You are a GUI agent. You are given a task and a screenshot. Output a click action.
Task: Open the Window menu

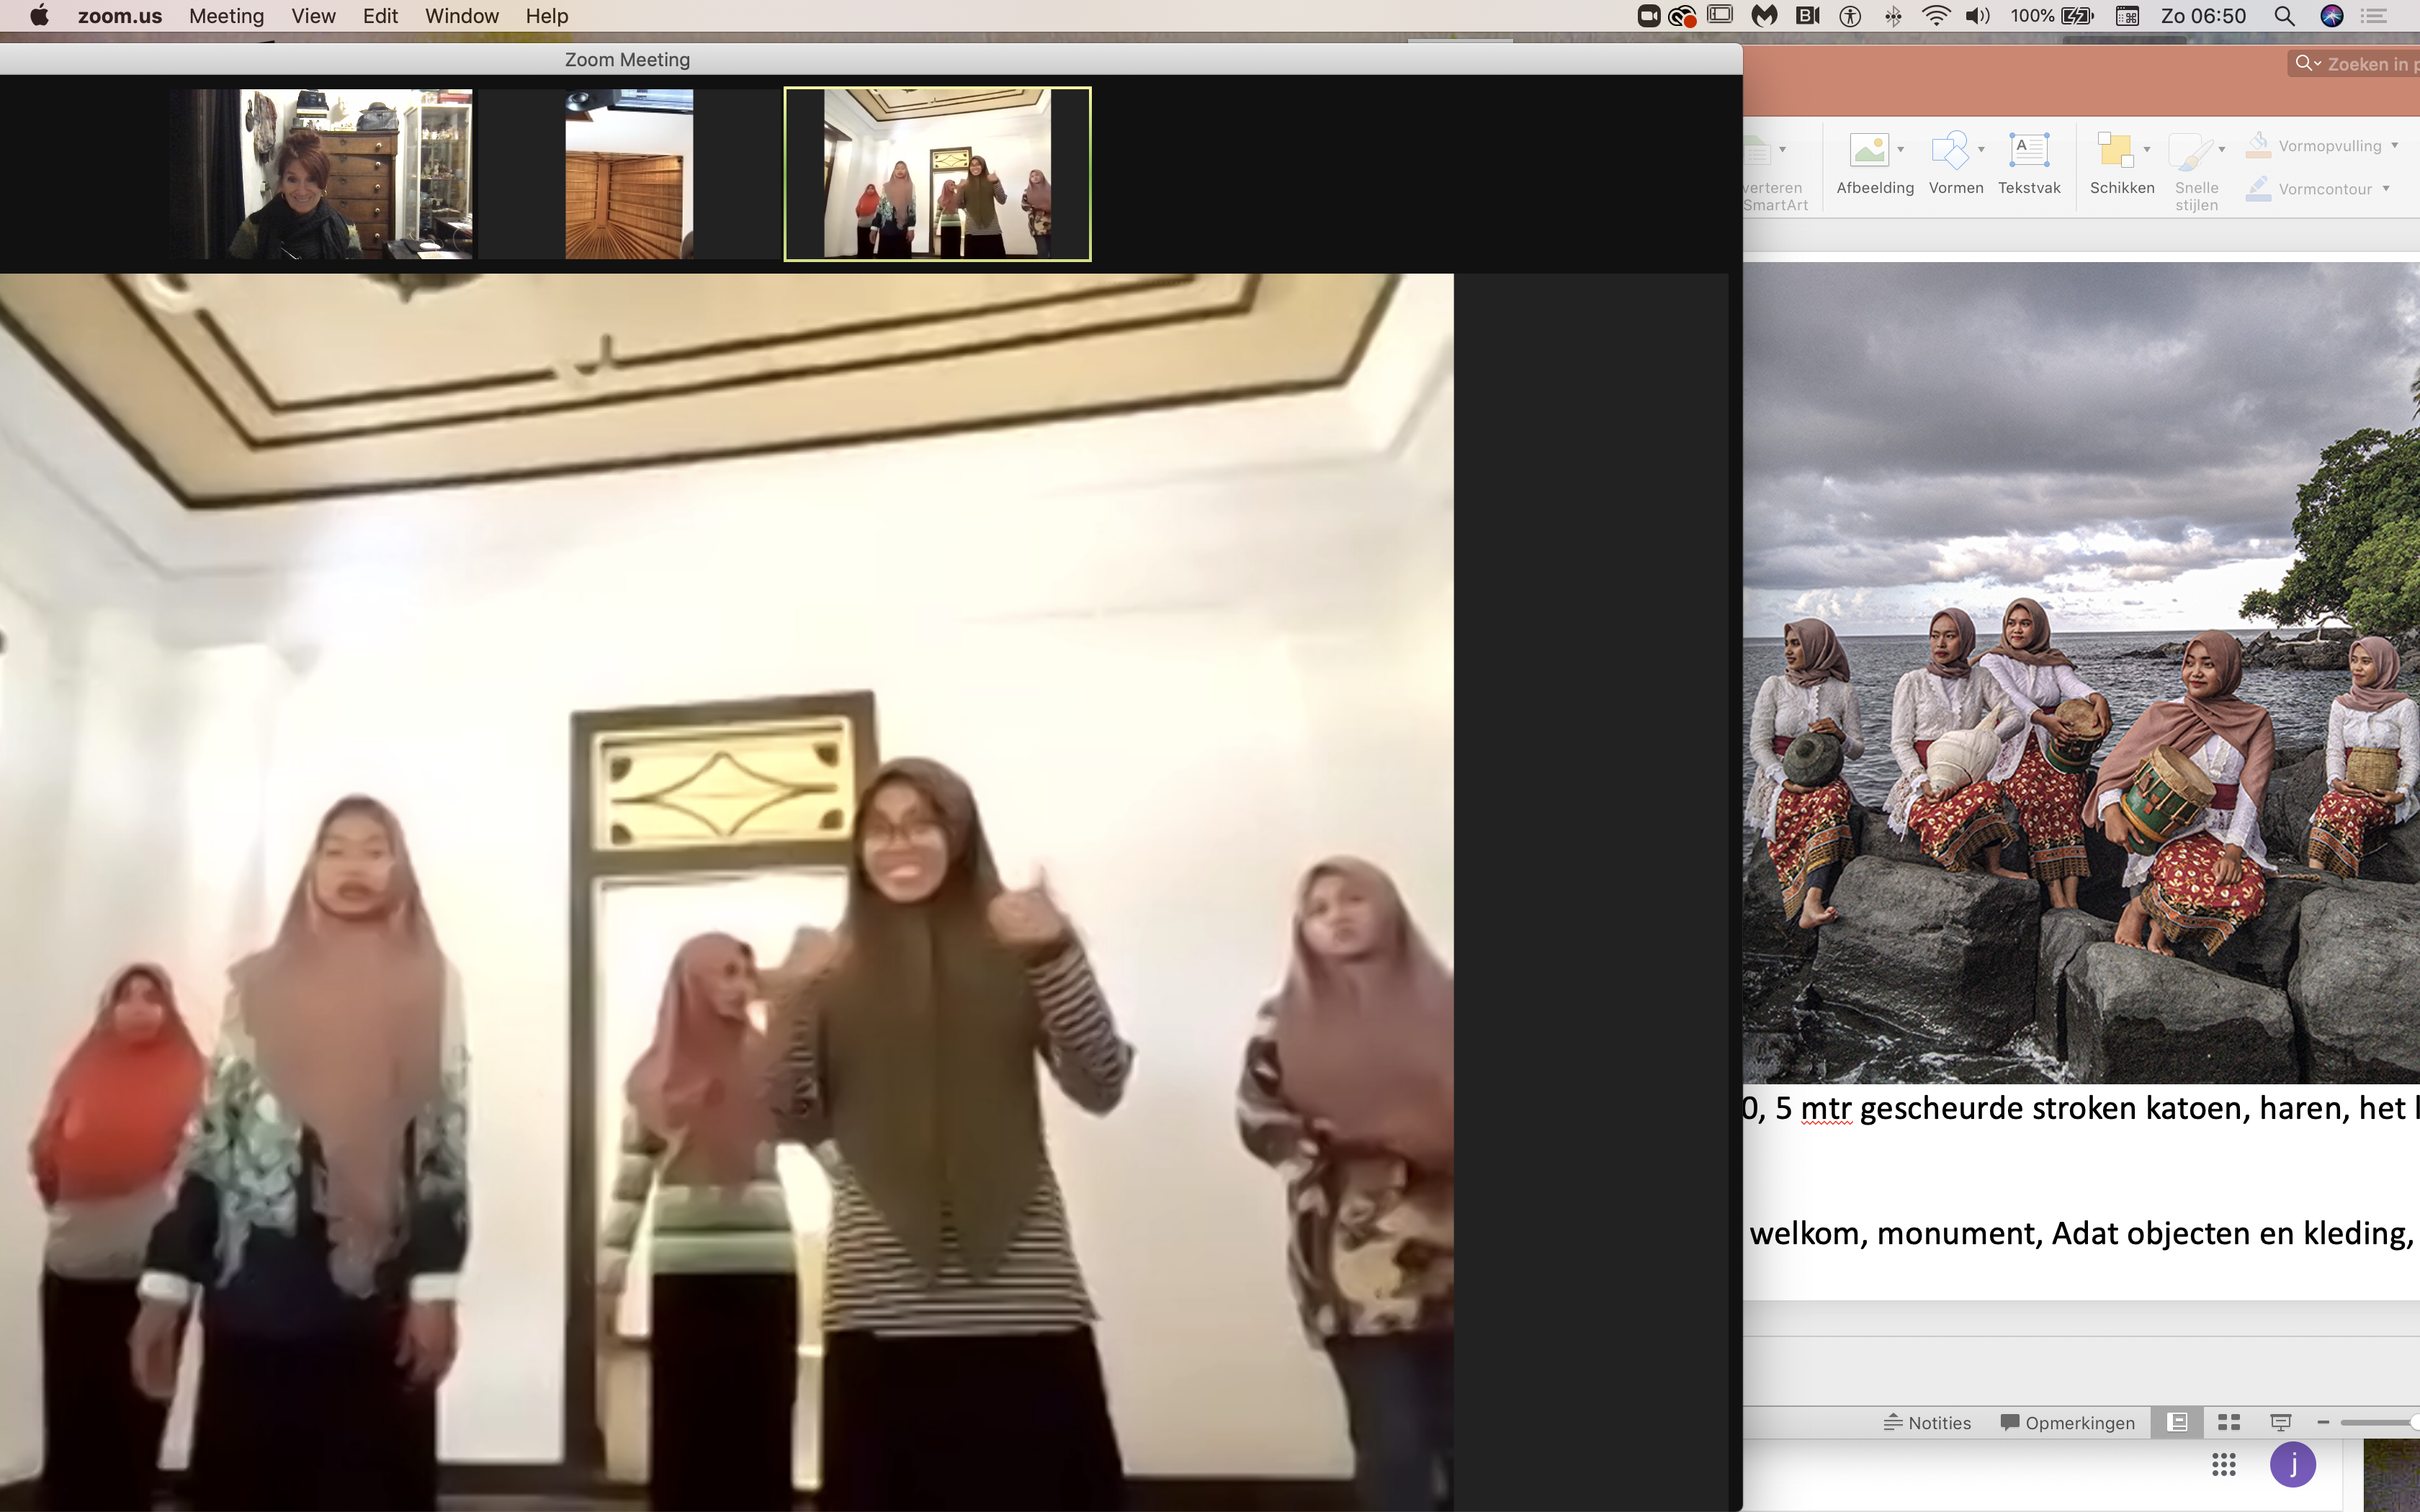coord(461,16)
